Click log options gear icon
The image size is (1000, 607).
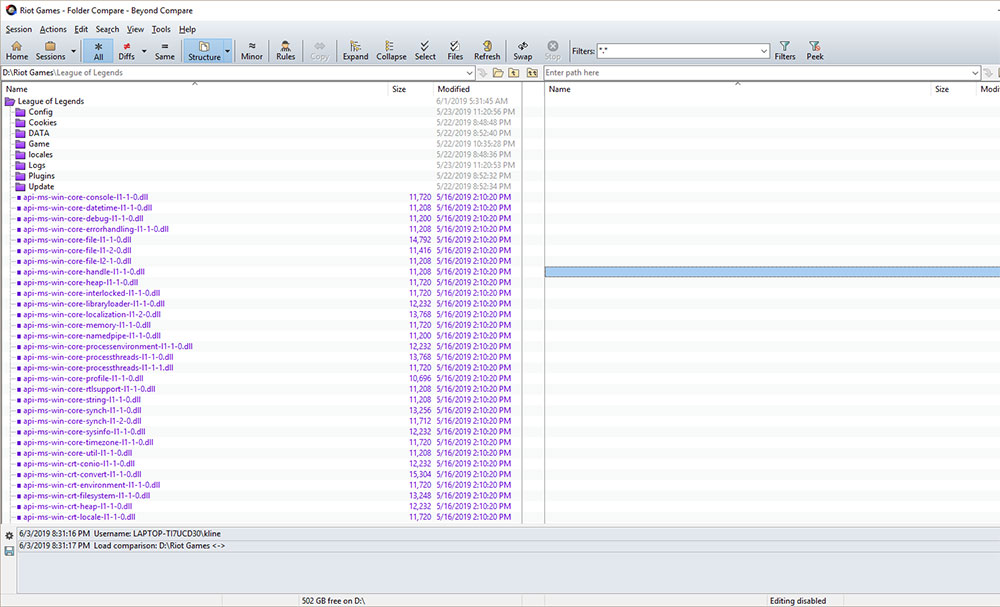click(x=9, y=536)
